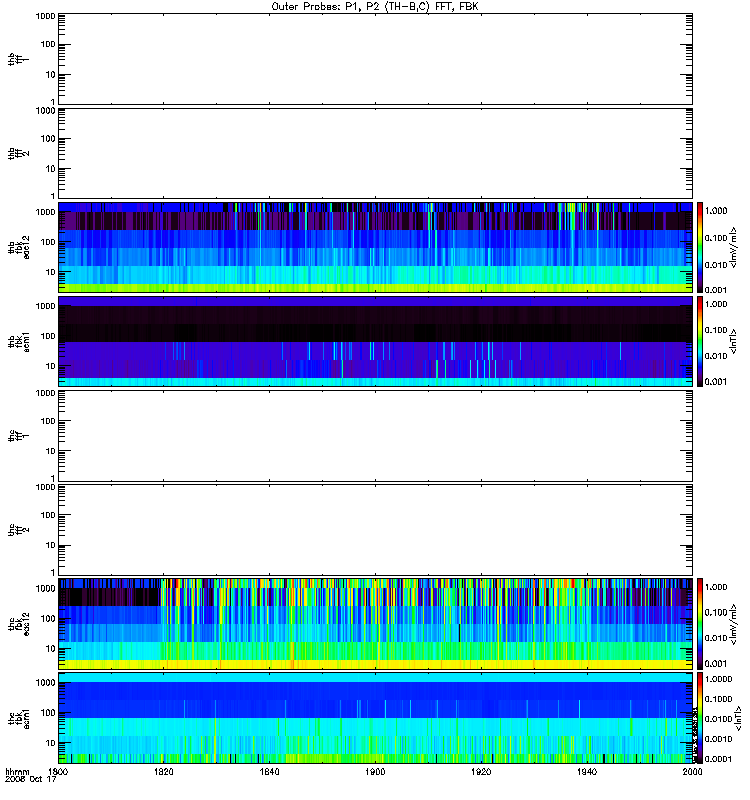This screenshot has height=800, width=750.
Task: Click the thc fbk scm1 spectrogram
Action: (376, 718)
